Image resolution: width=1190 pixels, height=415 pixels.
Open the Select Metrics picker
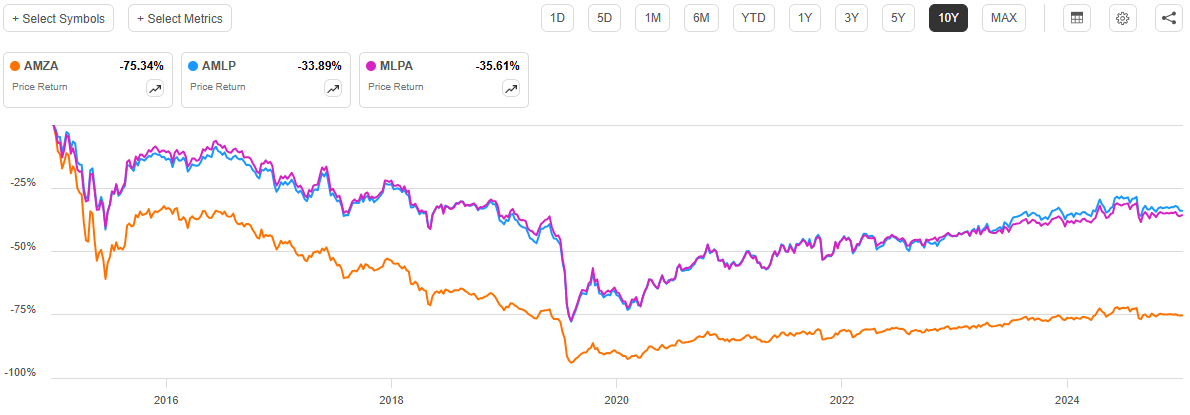[x=181, y=18]
